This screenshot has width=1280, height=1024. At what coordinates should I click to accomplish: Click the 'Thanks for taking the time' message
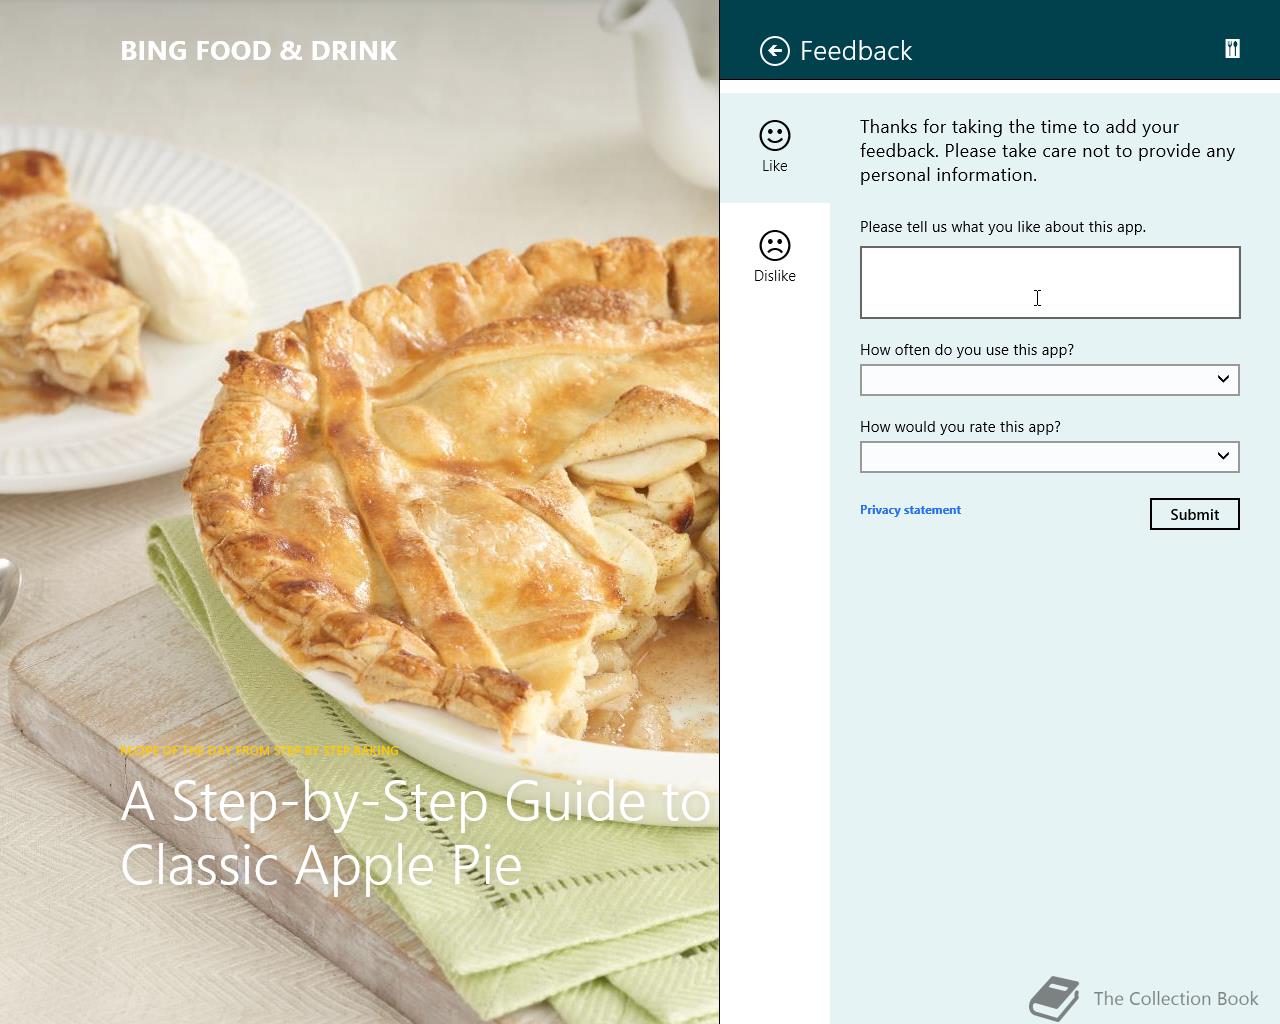coord(1048,151)
